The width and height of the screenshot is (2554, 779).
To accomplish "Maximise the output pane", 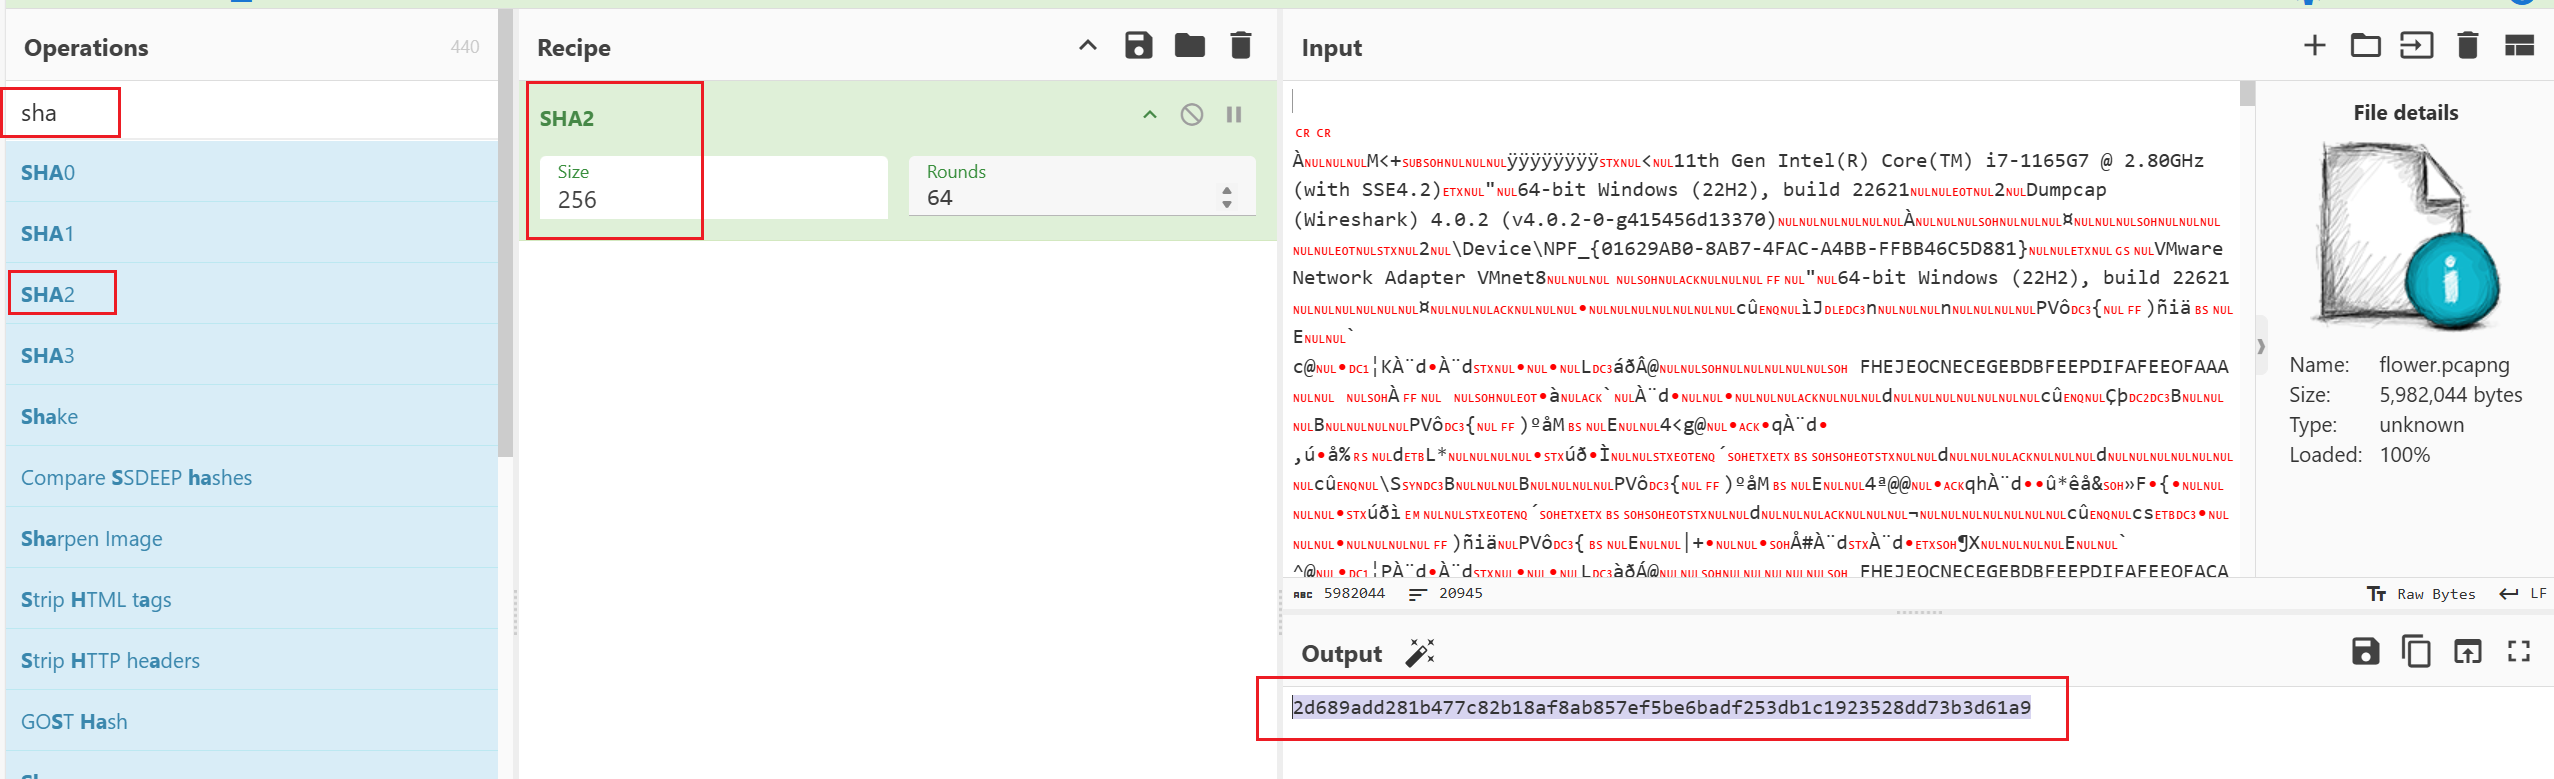I will [2518, 652].
